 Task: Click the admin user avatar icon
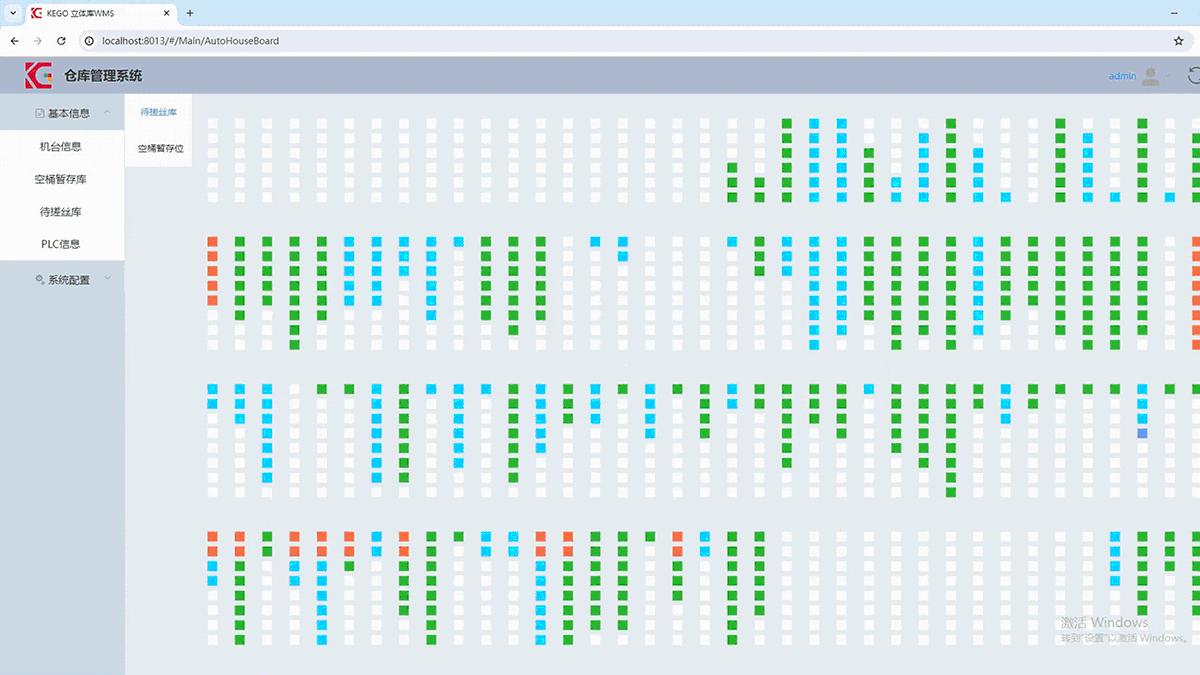1152,76
